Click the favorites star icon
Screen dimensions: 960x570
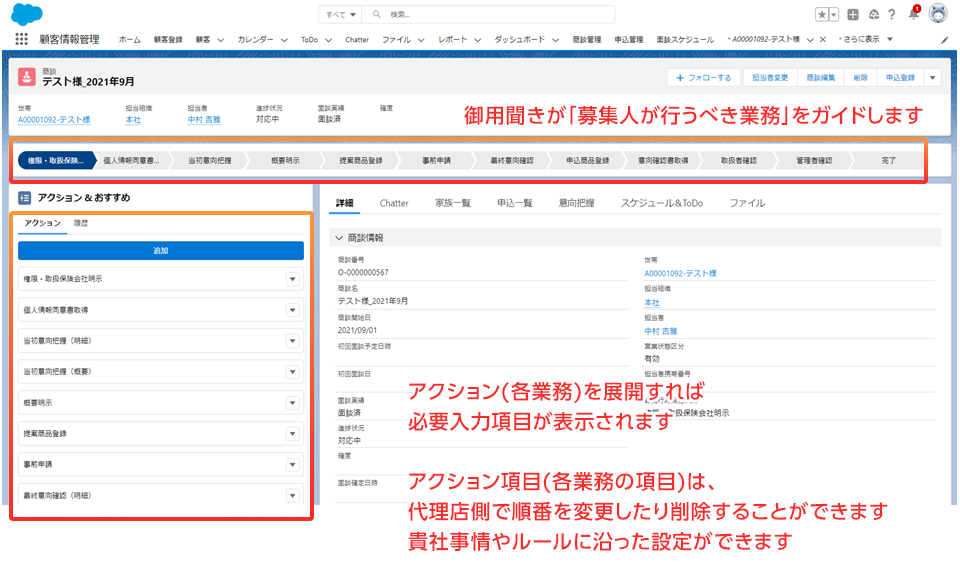[822, 14]
